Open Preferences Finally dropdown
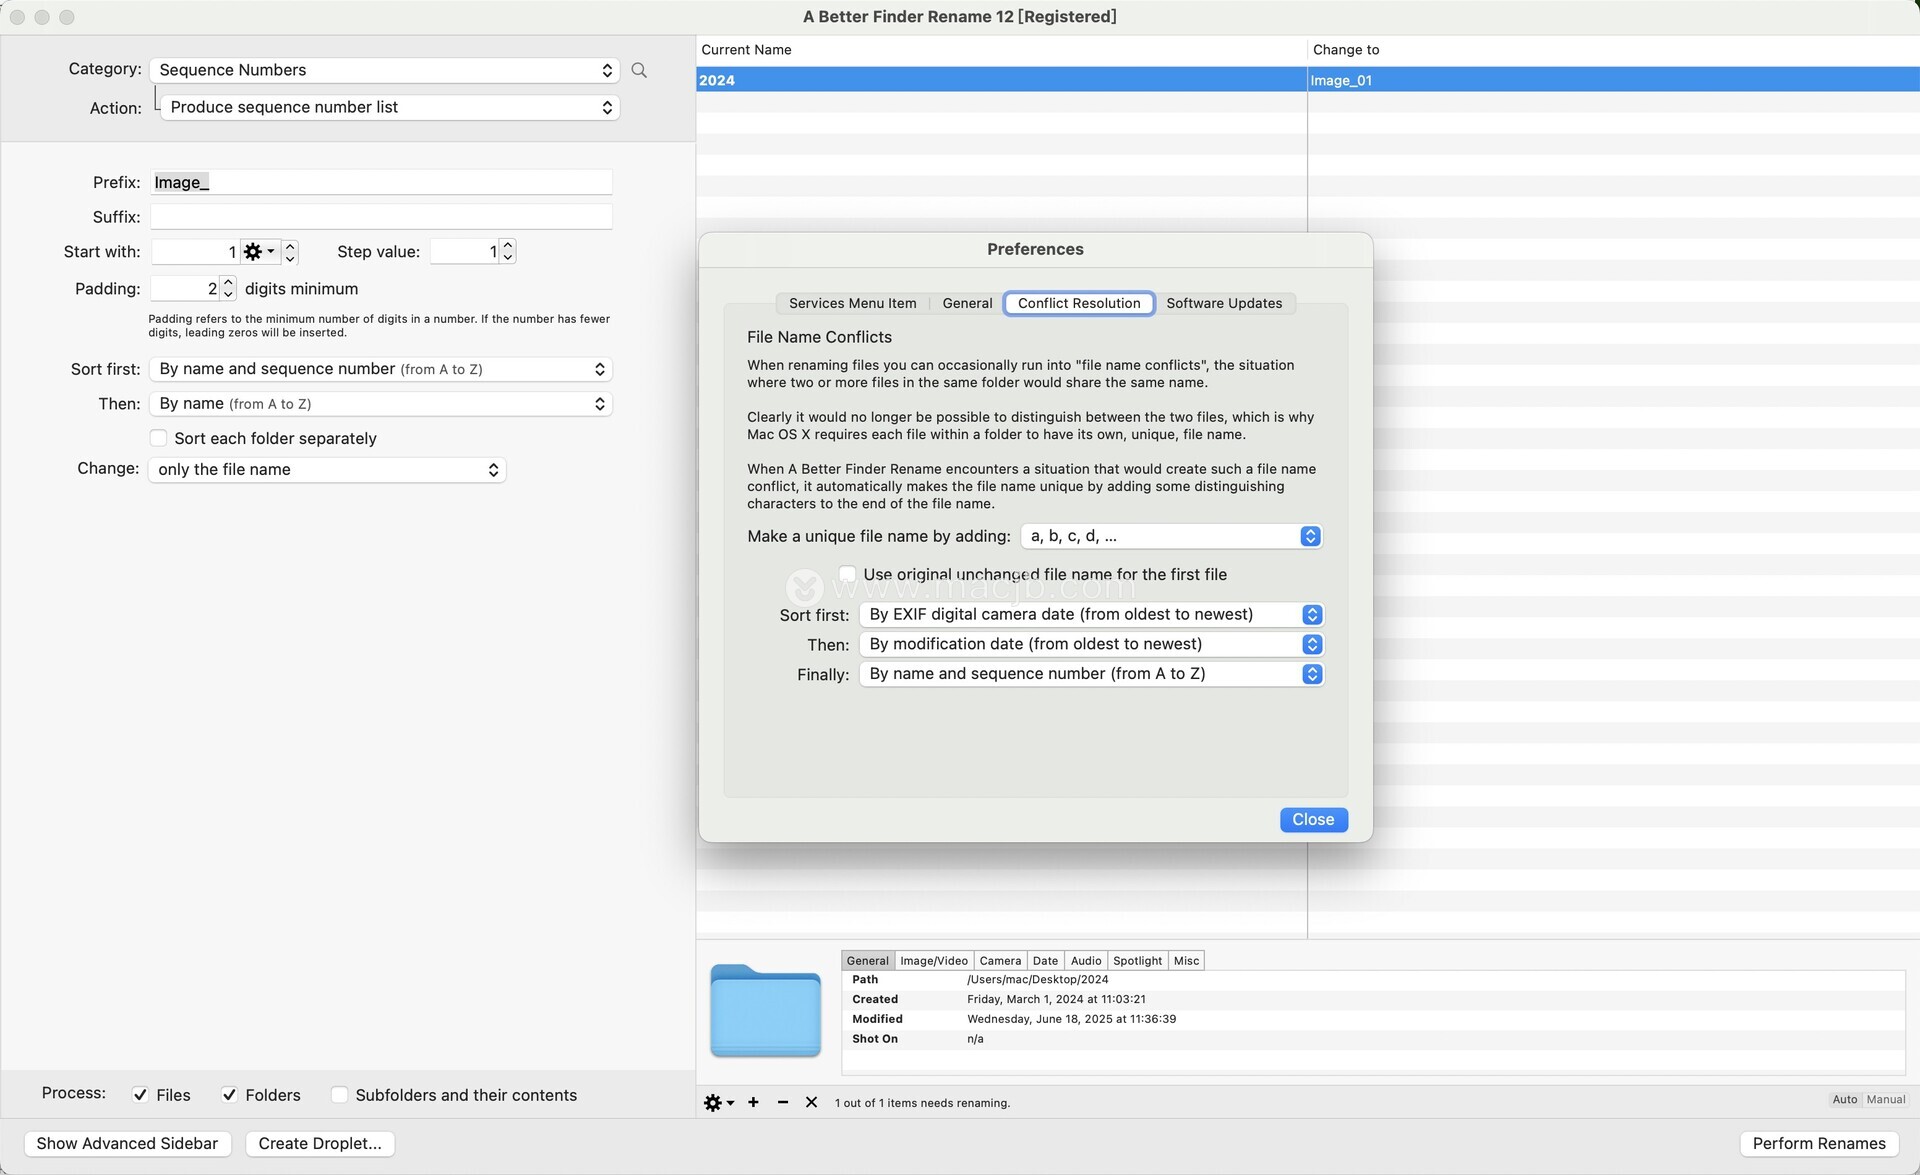 [1091, 674]
